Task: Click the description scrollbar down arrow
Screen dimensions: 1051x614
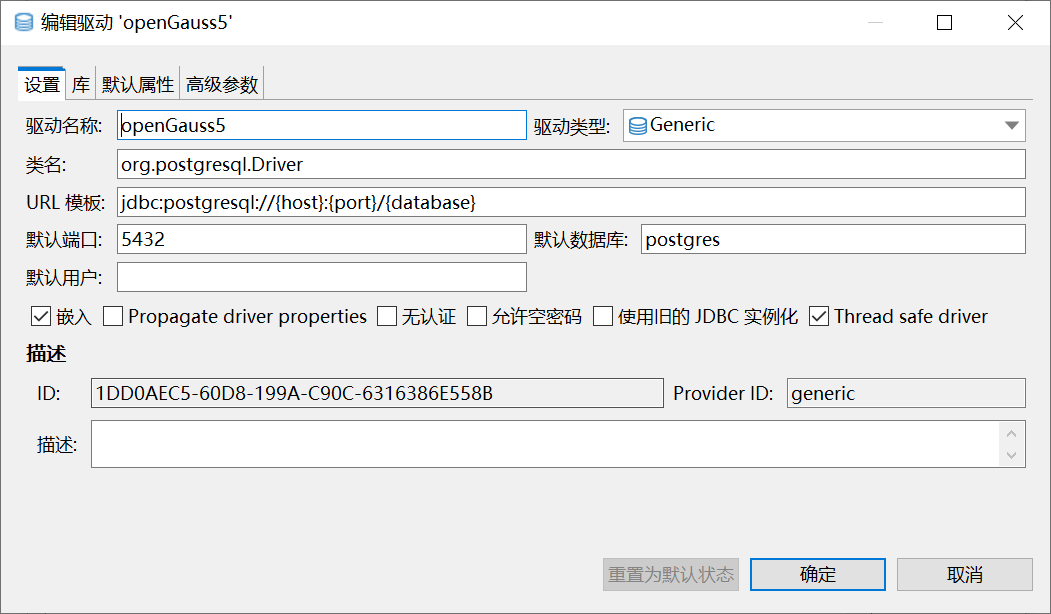Action: coord(1011,455)
